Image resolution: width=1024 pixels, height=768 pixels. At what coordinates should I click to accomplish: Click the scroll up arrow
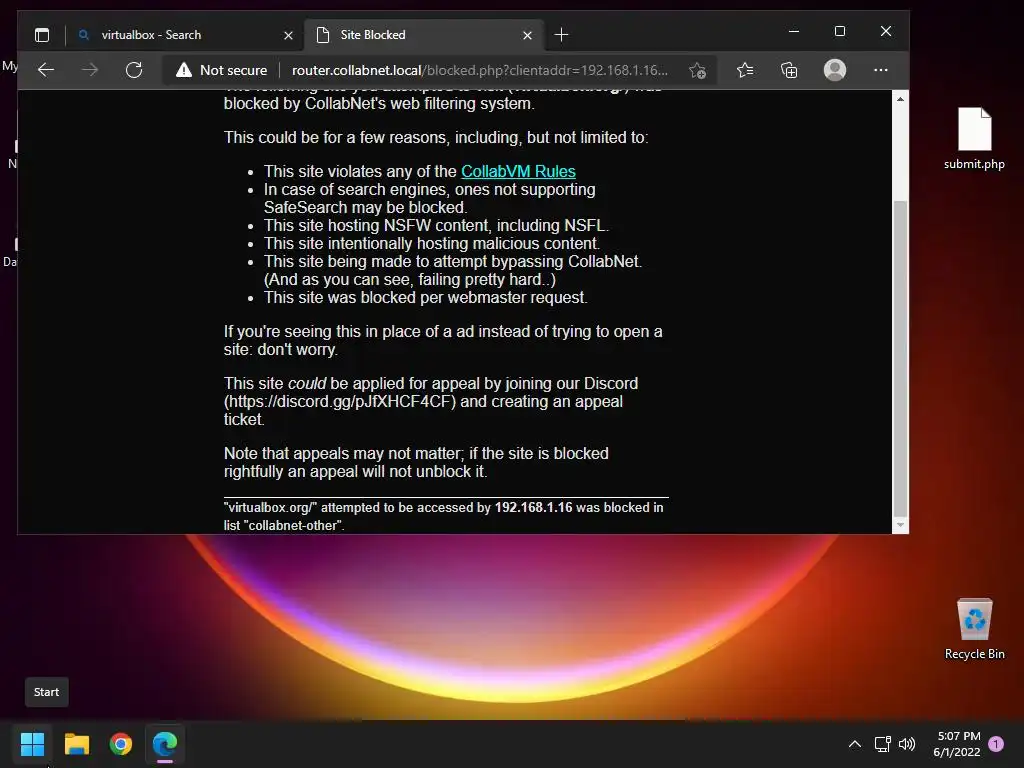click(x=901, y=99)
